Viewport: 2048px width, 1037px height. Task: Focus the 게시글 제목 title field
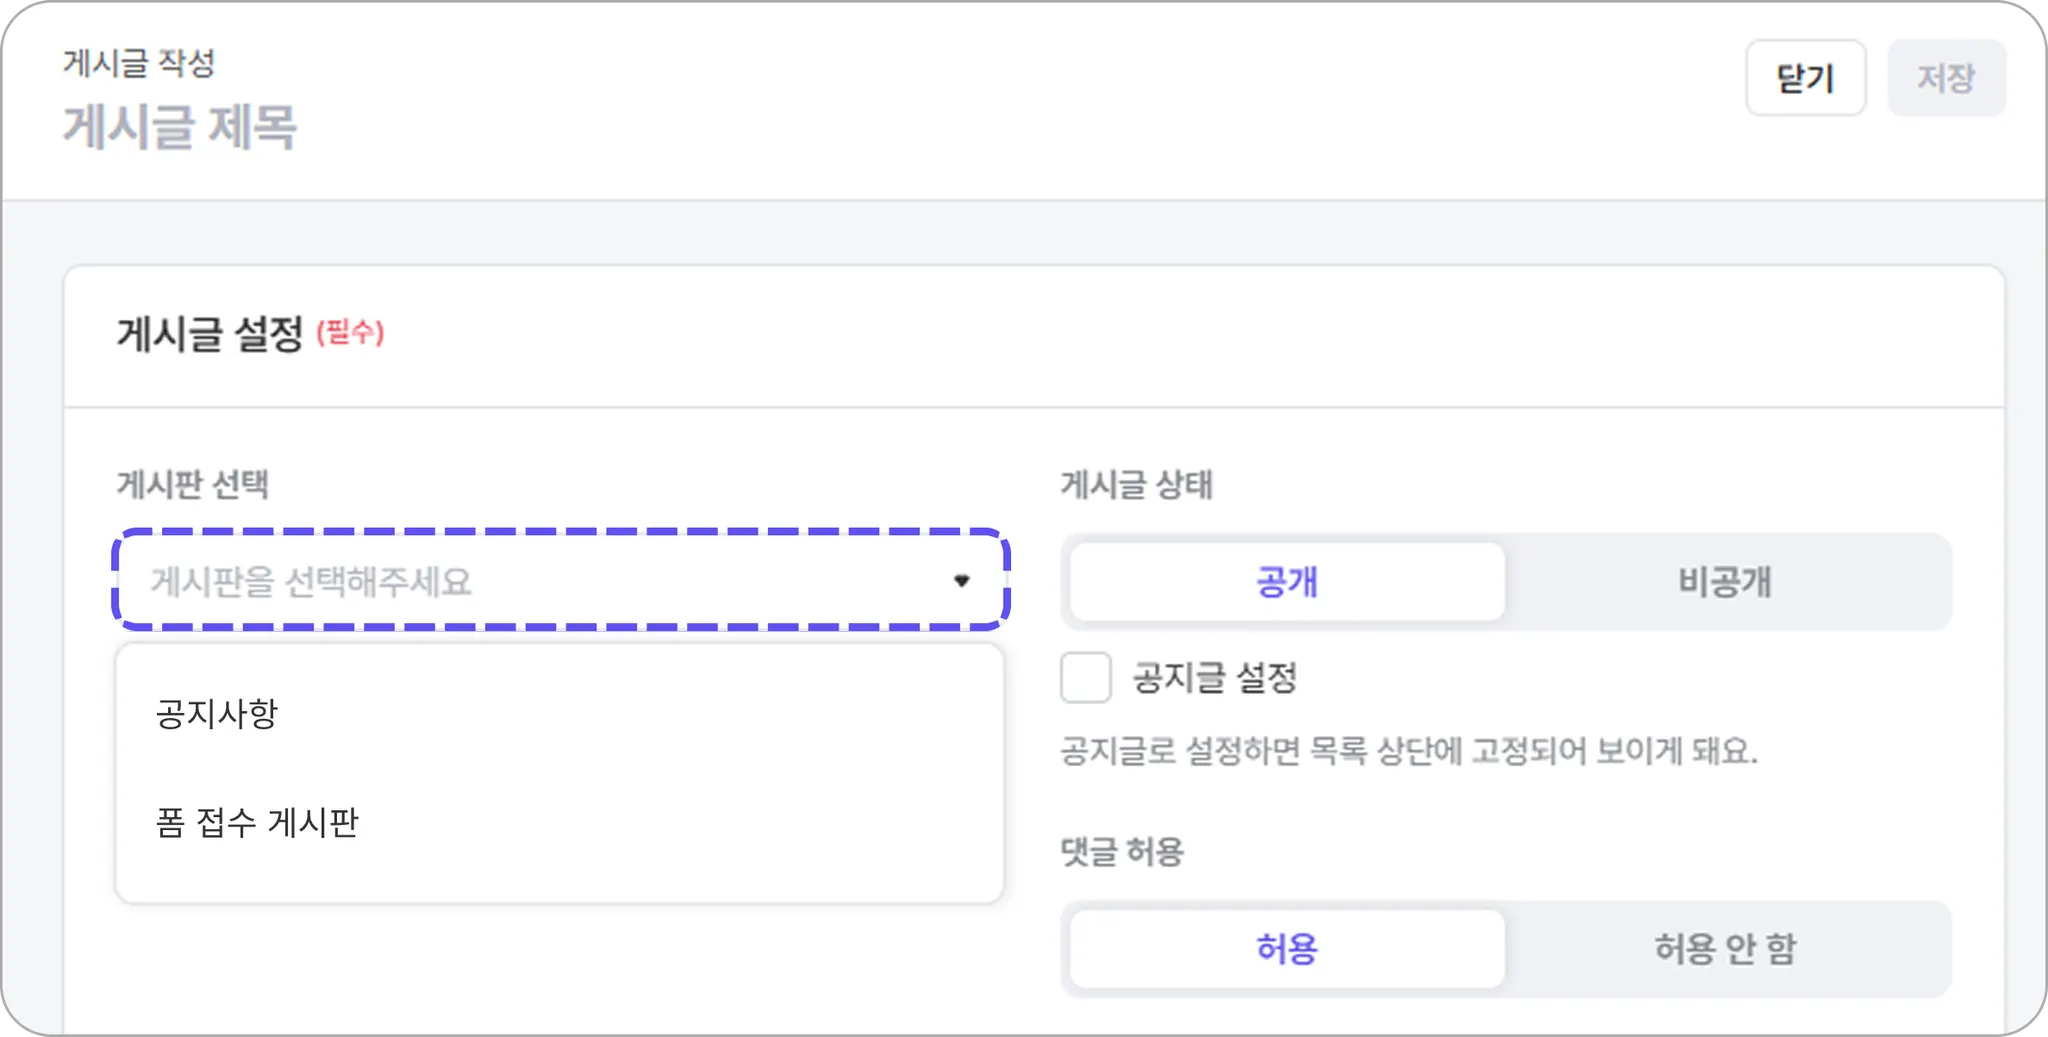pos(180,128)
